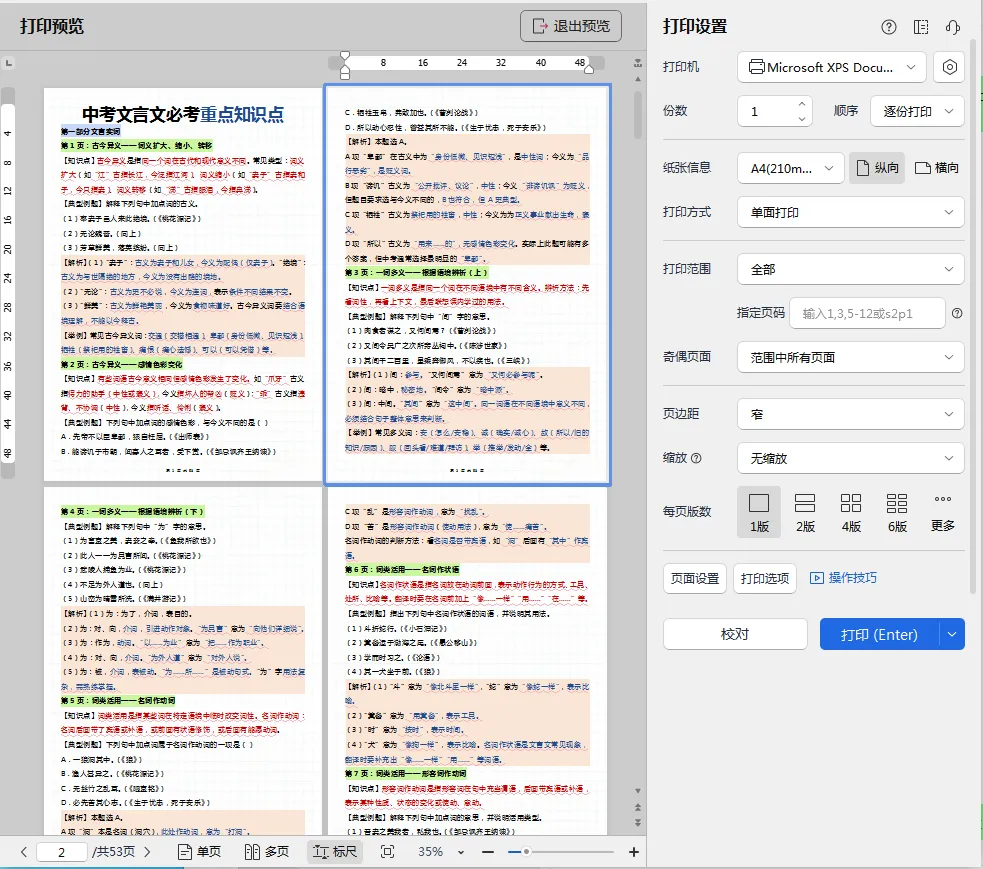Select 2版 pages per sheet
This screenshot has width=983, height=869.
click(x=805, y=512)
